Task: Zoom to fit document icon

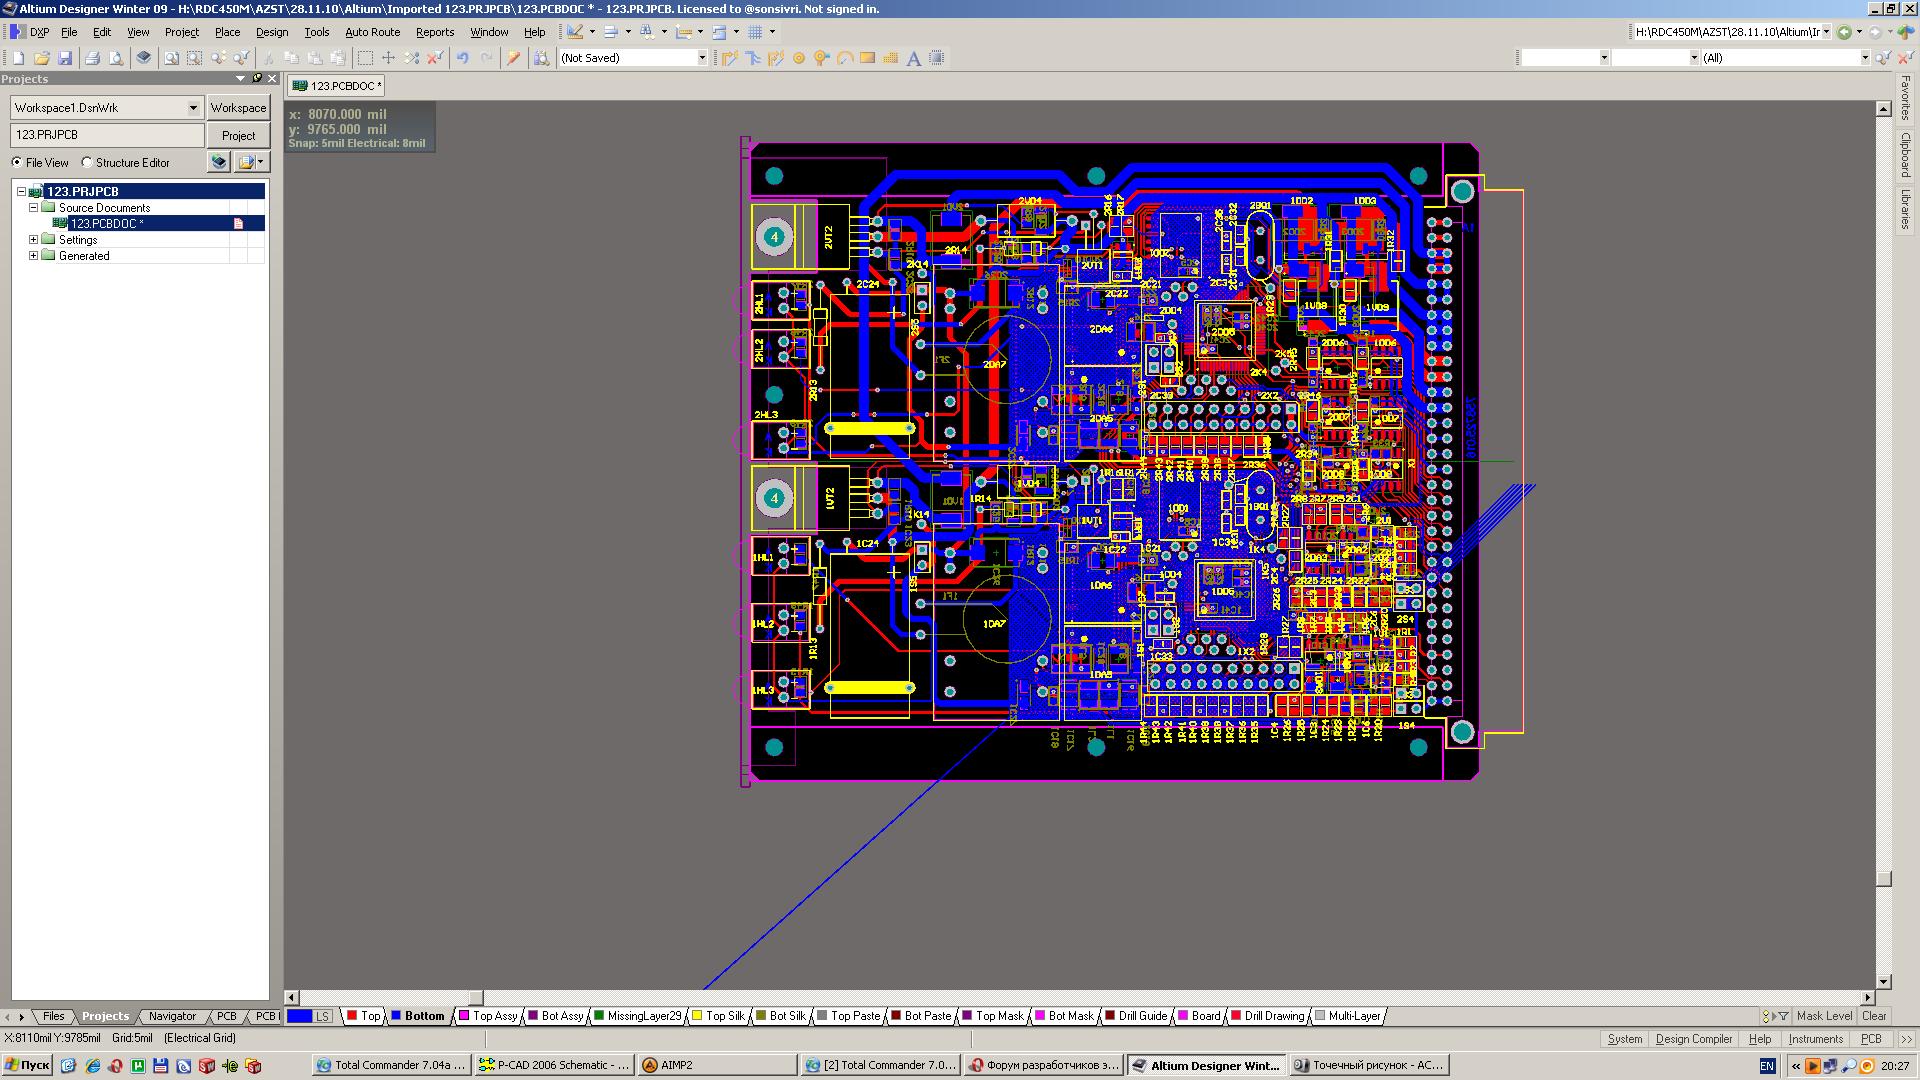Action: [171, 58]
